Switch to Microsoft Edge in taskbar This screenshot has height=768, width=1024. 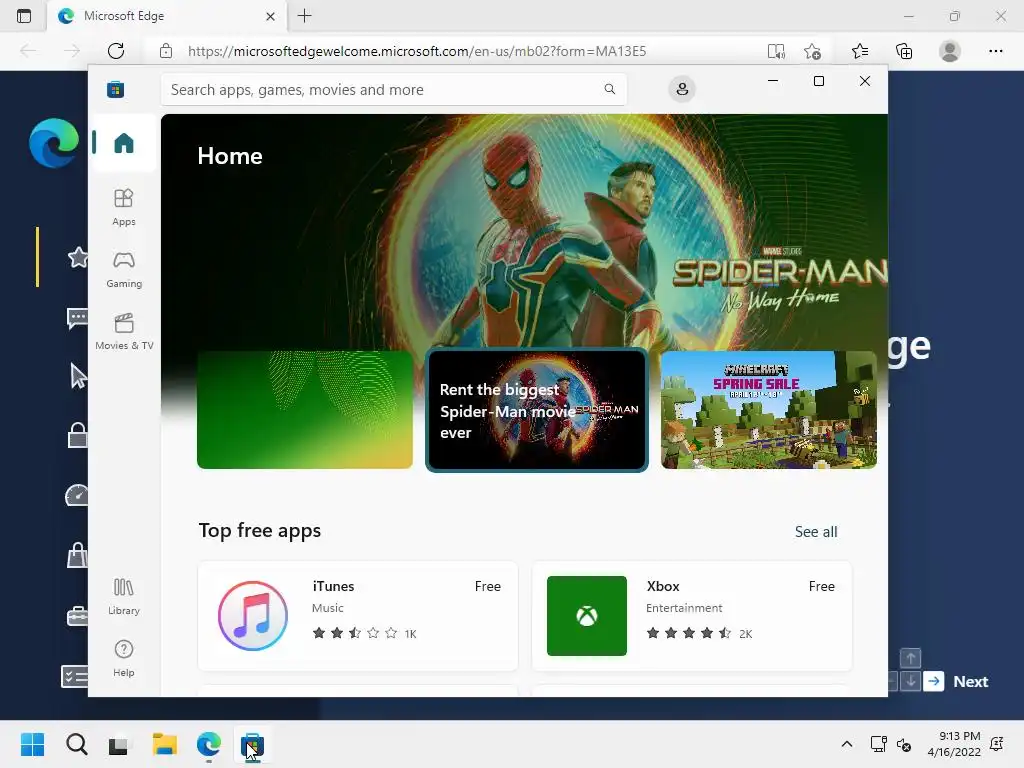click(208, 744)
